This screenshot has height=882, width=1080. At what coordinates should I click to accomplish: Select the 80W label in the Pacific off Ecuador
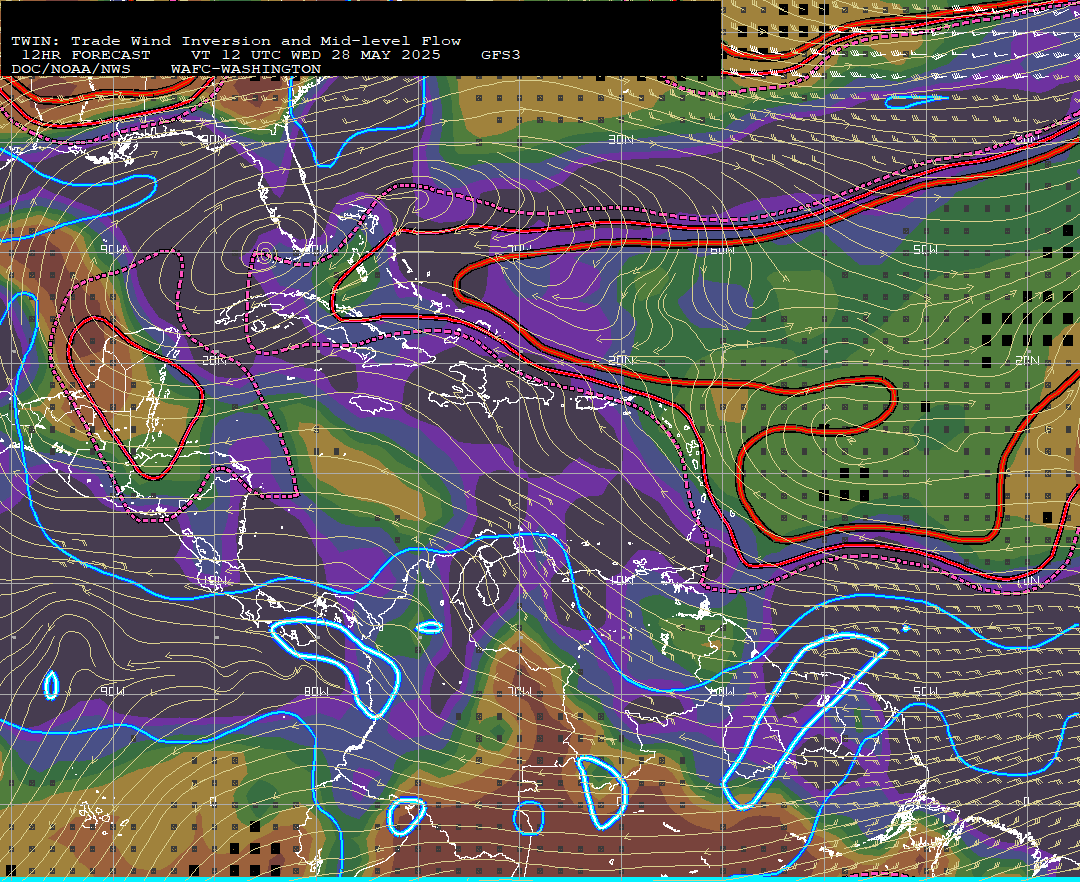317,691
